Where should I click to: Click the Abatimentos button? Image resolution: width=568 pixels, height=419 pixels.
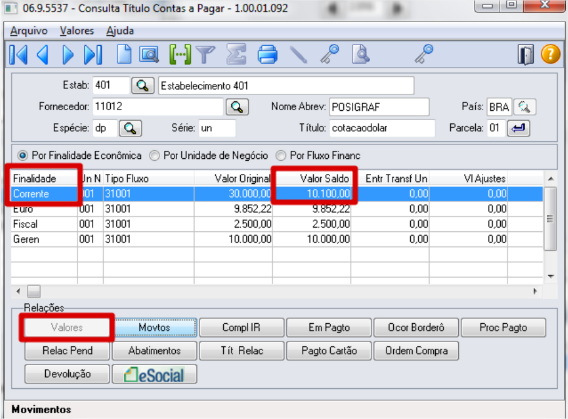pos(154,351)
